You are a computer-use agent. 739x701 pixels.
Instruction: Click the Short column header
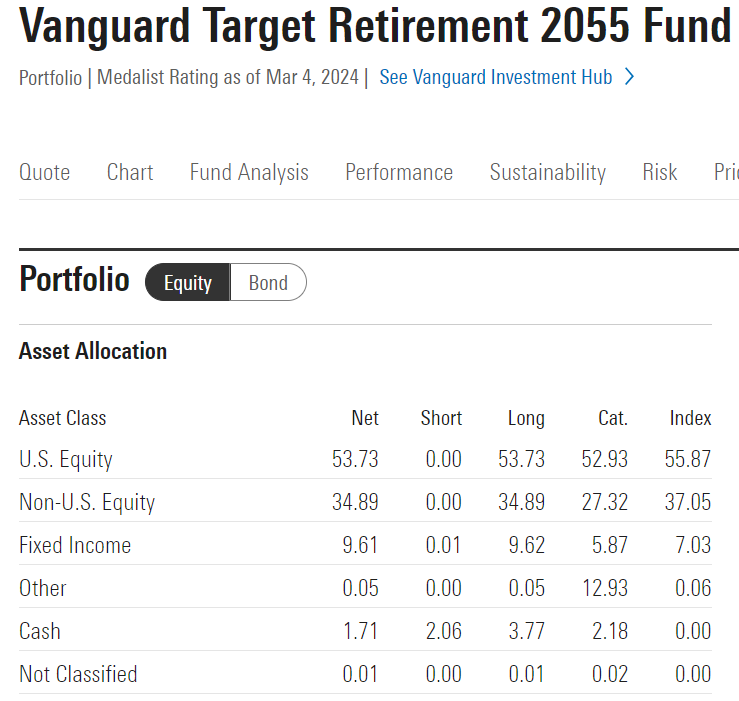click(441, 418)
